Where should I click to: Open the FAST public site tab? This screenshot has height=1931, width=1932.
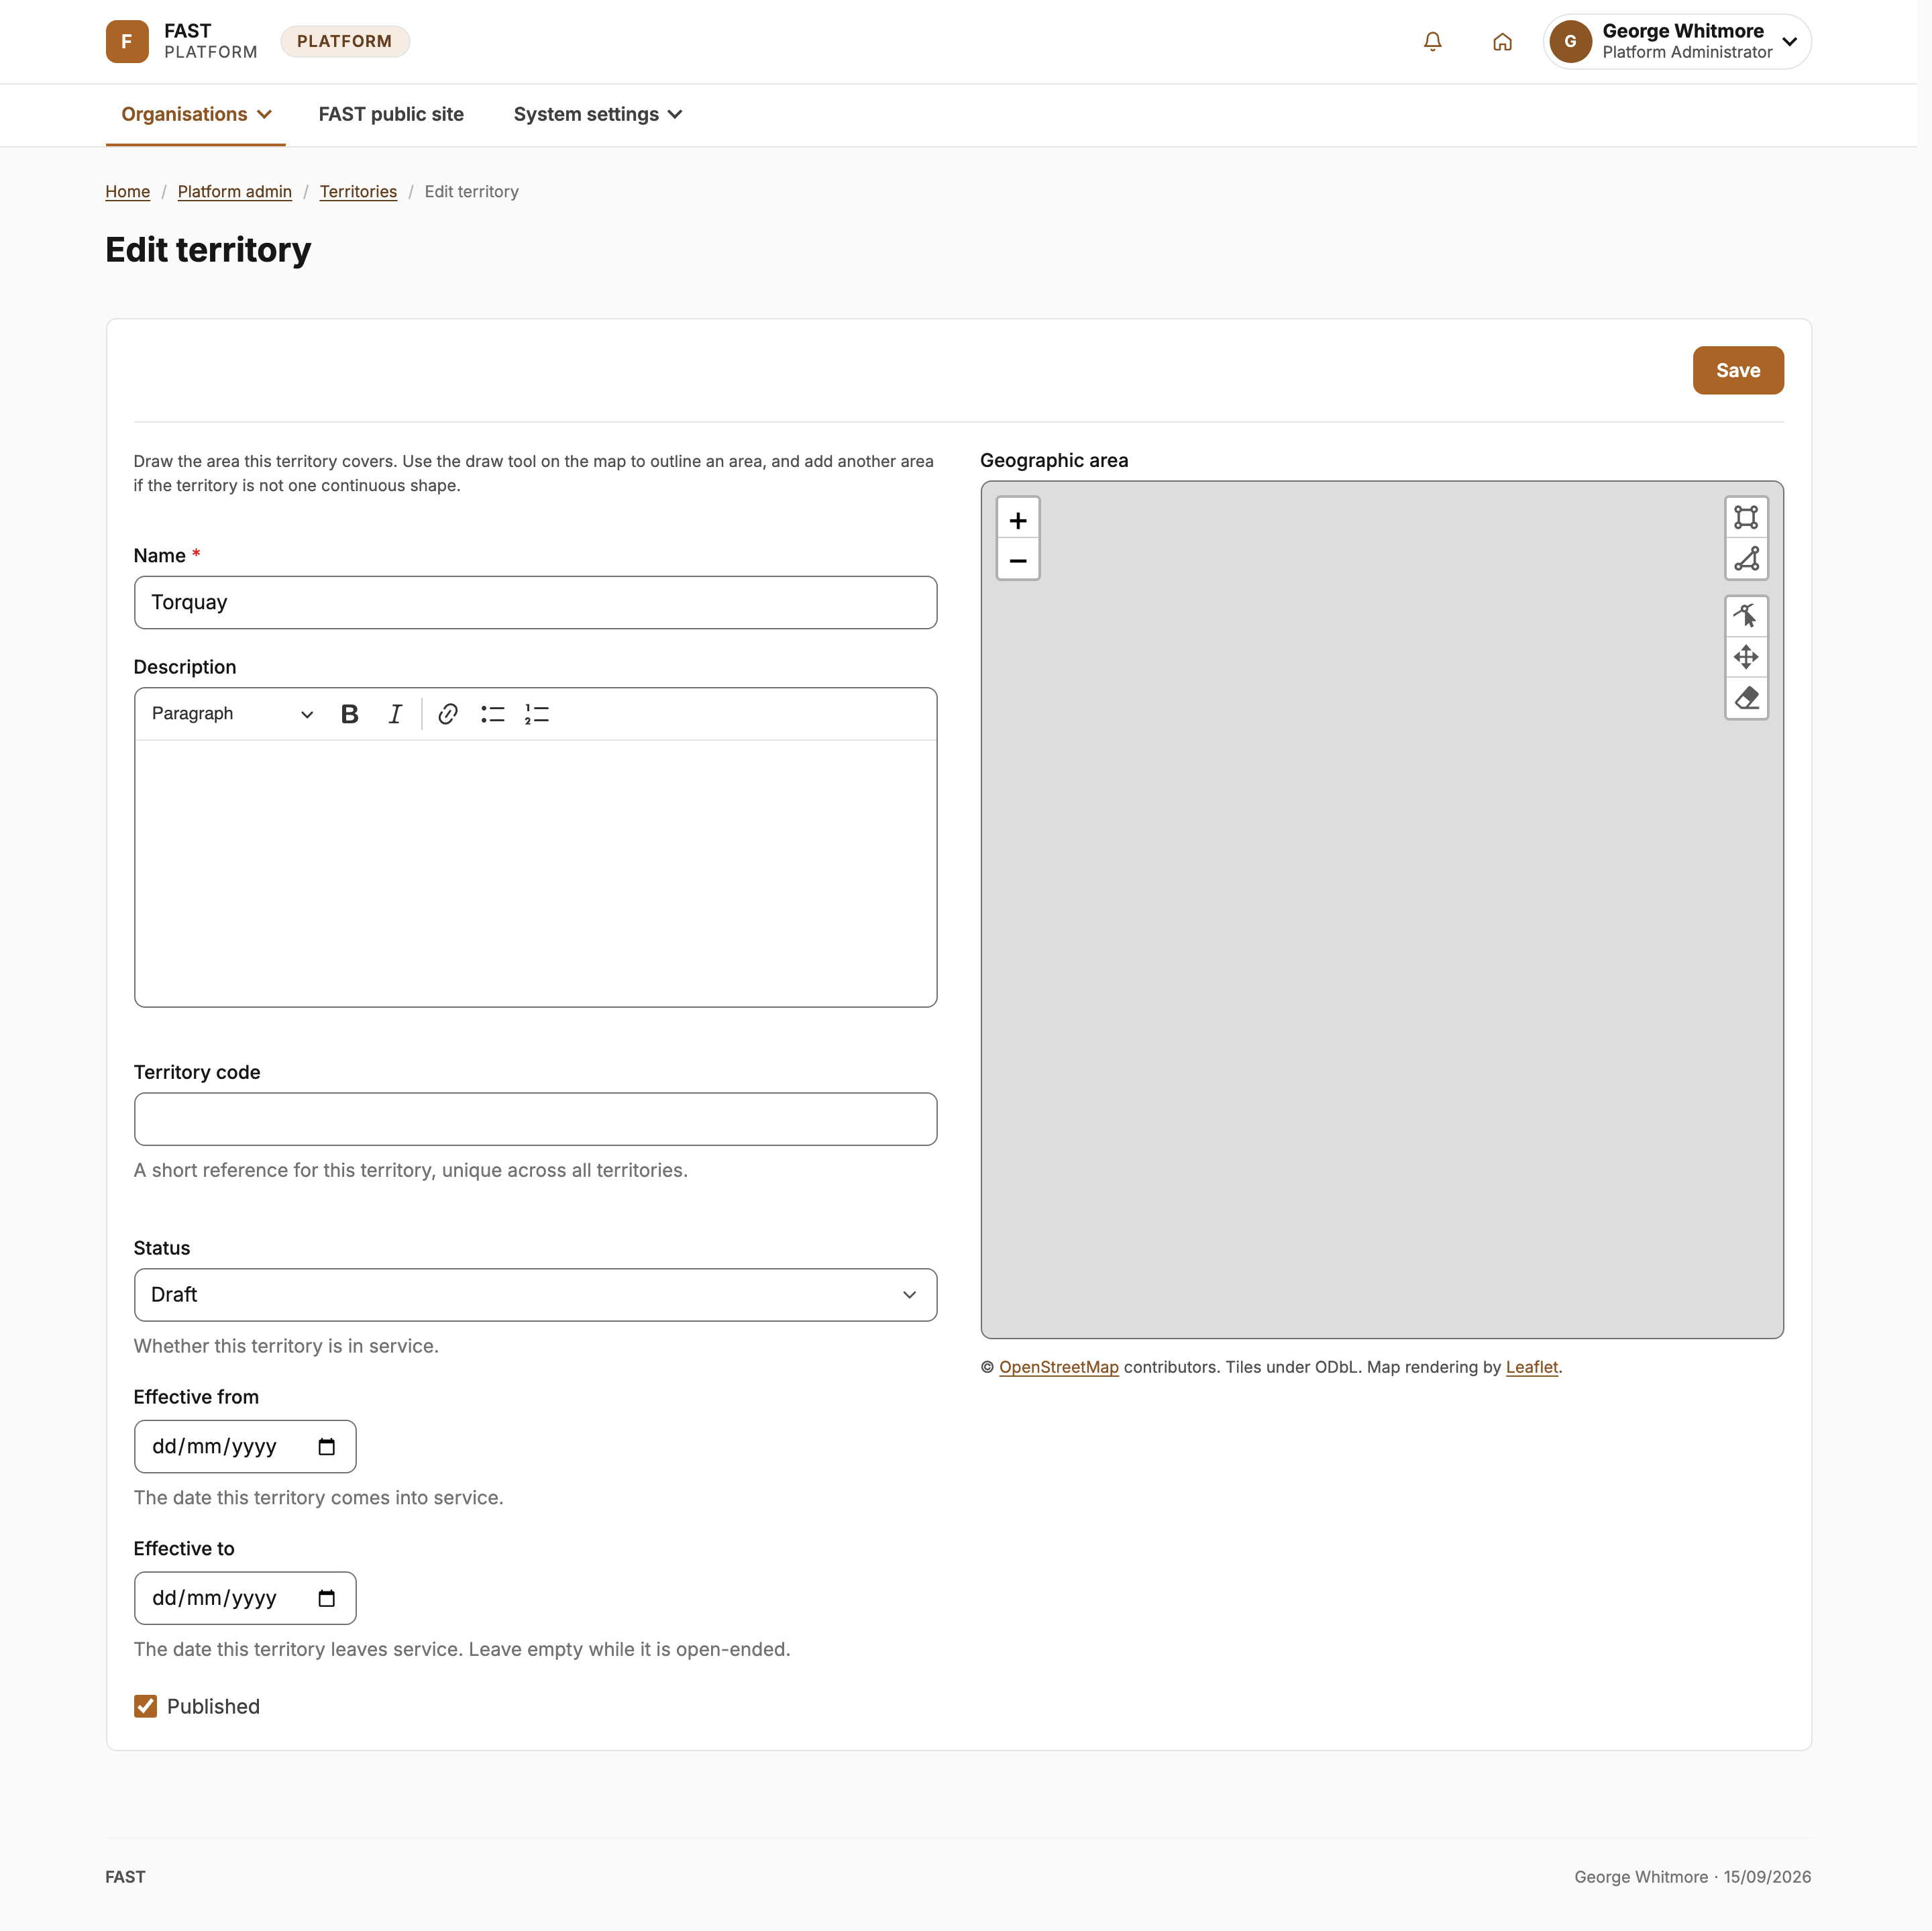coord(391,114)
